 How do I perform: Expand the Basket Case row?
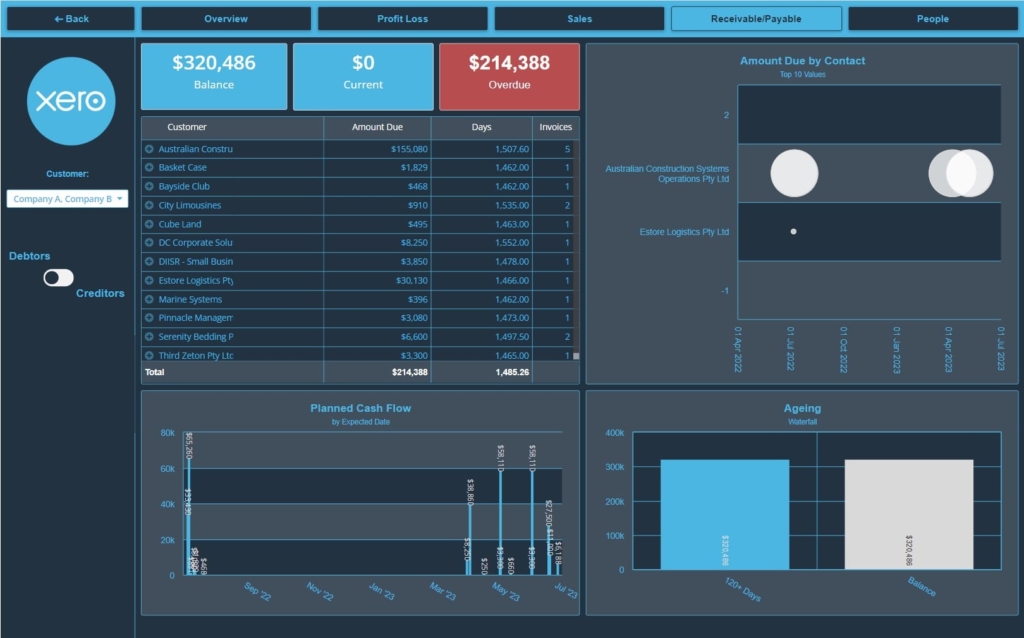(x=149, y=167)
